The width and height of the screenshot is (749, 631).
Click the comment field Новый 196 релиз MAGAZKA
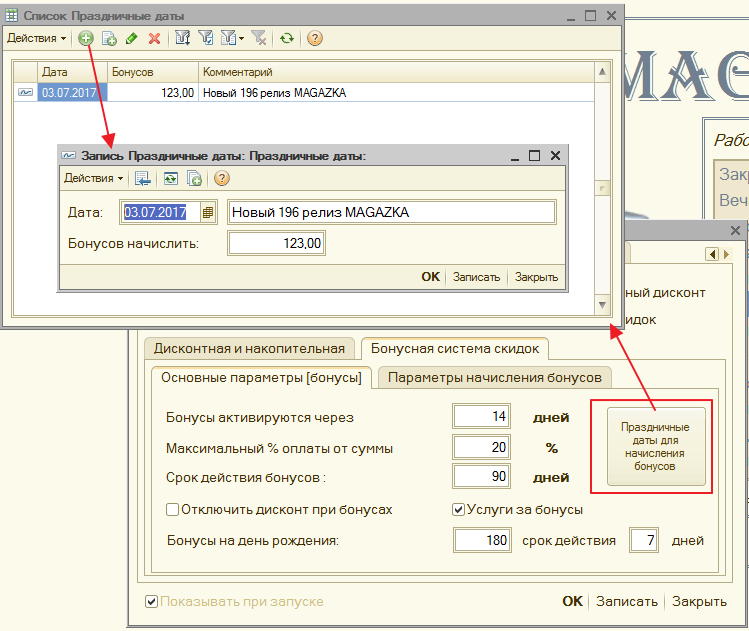click(392, 212)
